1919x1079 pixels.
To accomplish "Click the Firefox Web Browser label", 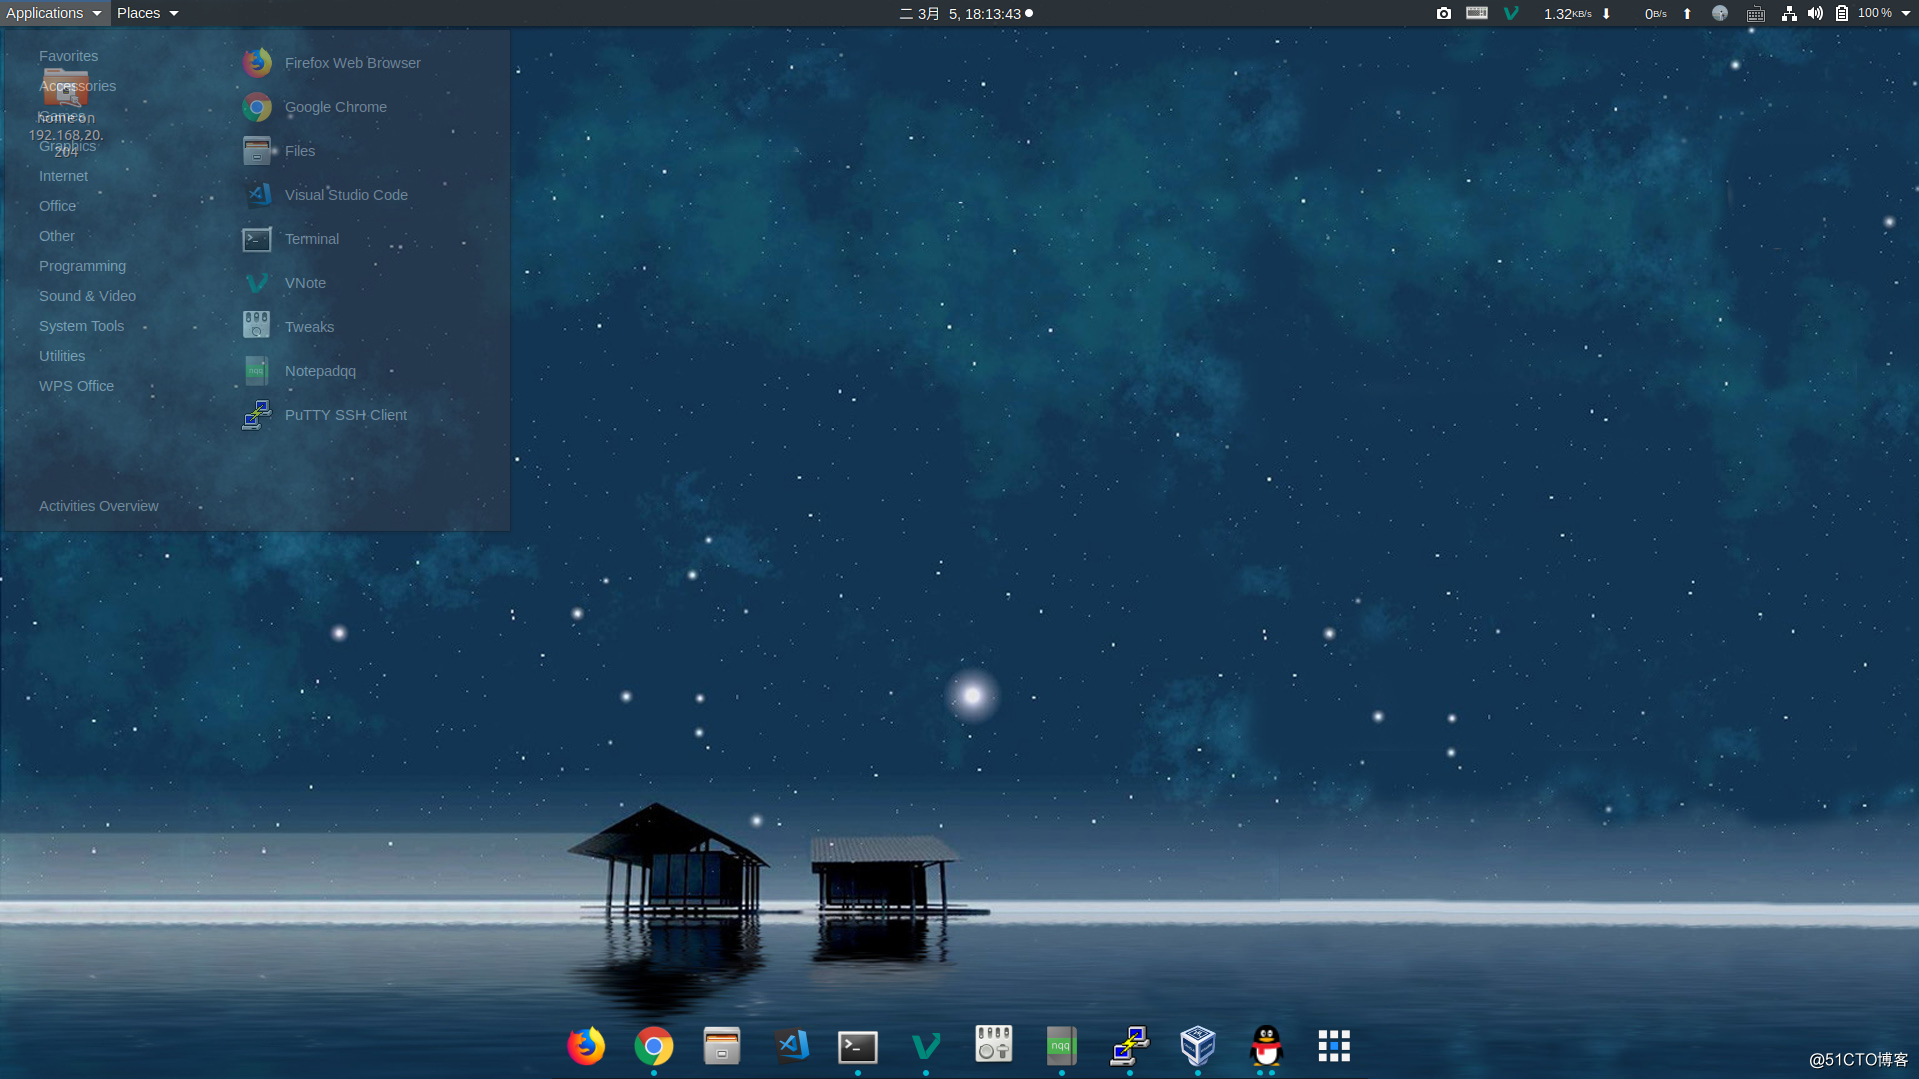I will pos(352,63).
